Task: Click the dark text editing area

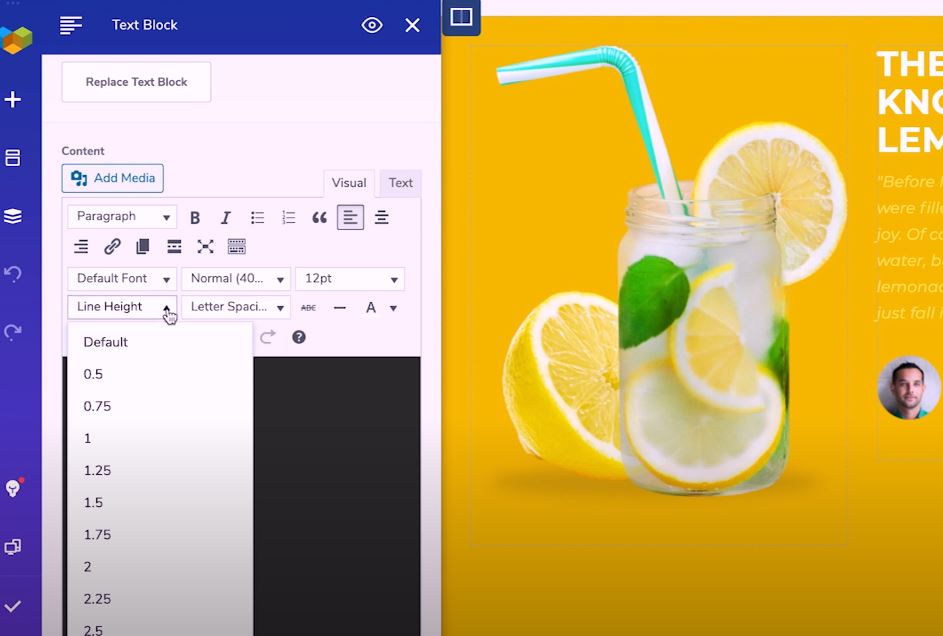Action: pos(337,496)
